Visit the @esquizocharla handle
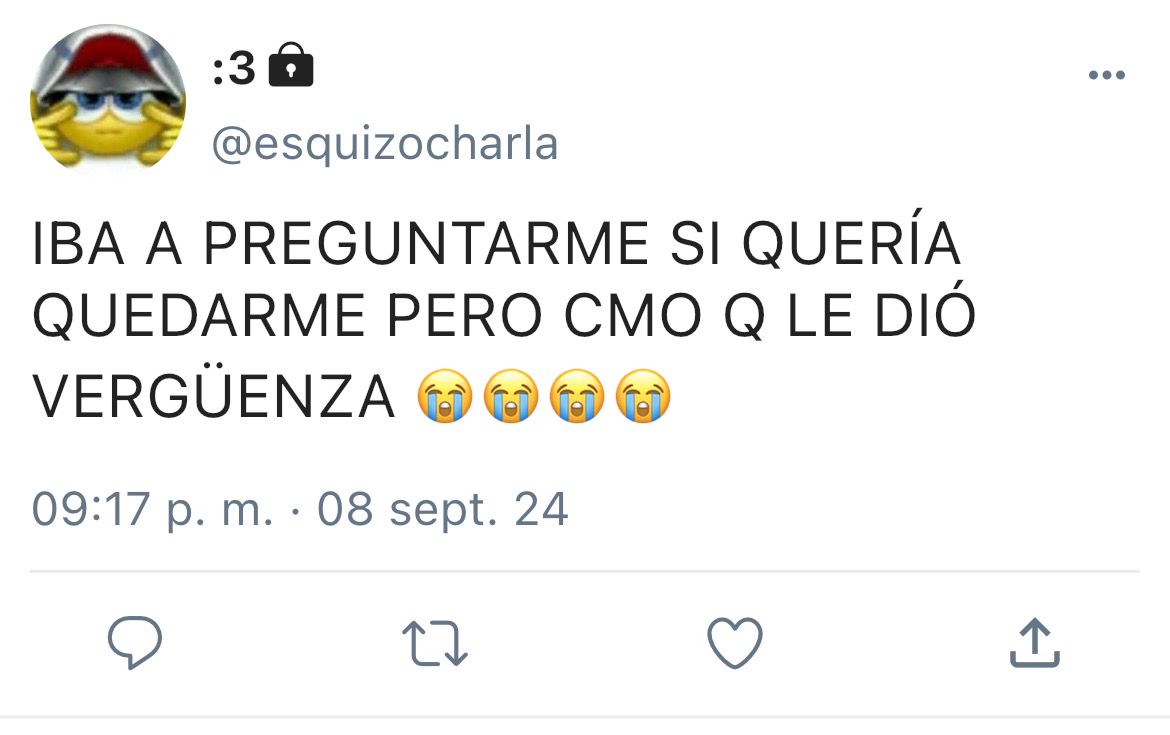 (x=385, y=144)
